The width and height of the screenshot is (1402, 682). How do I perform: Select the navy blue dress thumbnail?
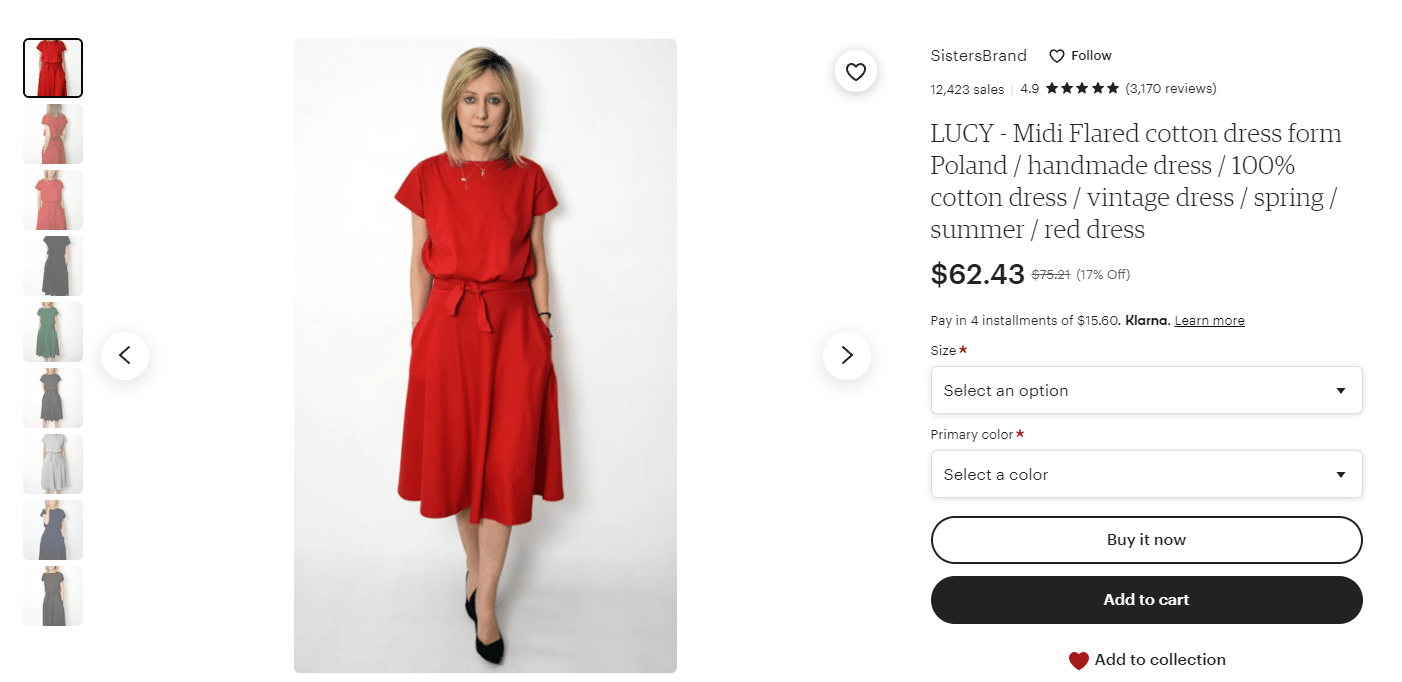53,530
